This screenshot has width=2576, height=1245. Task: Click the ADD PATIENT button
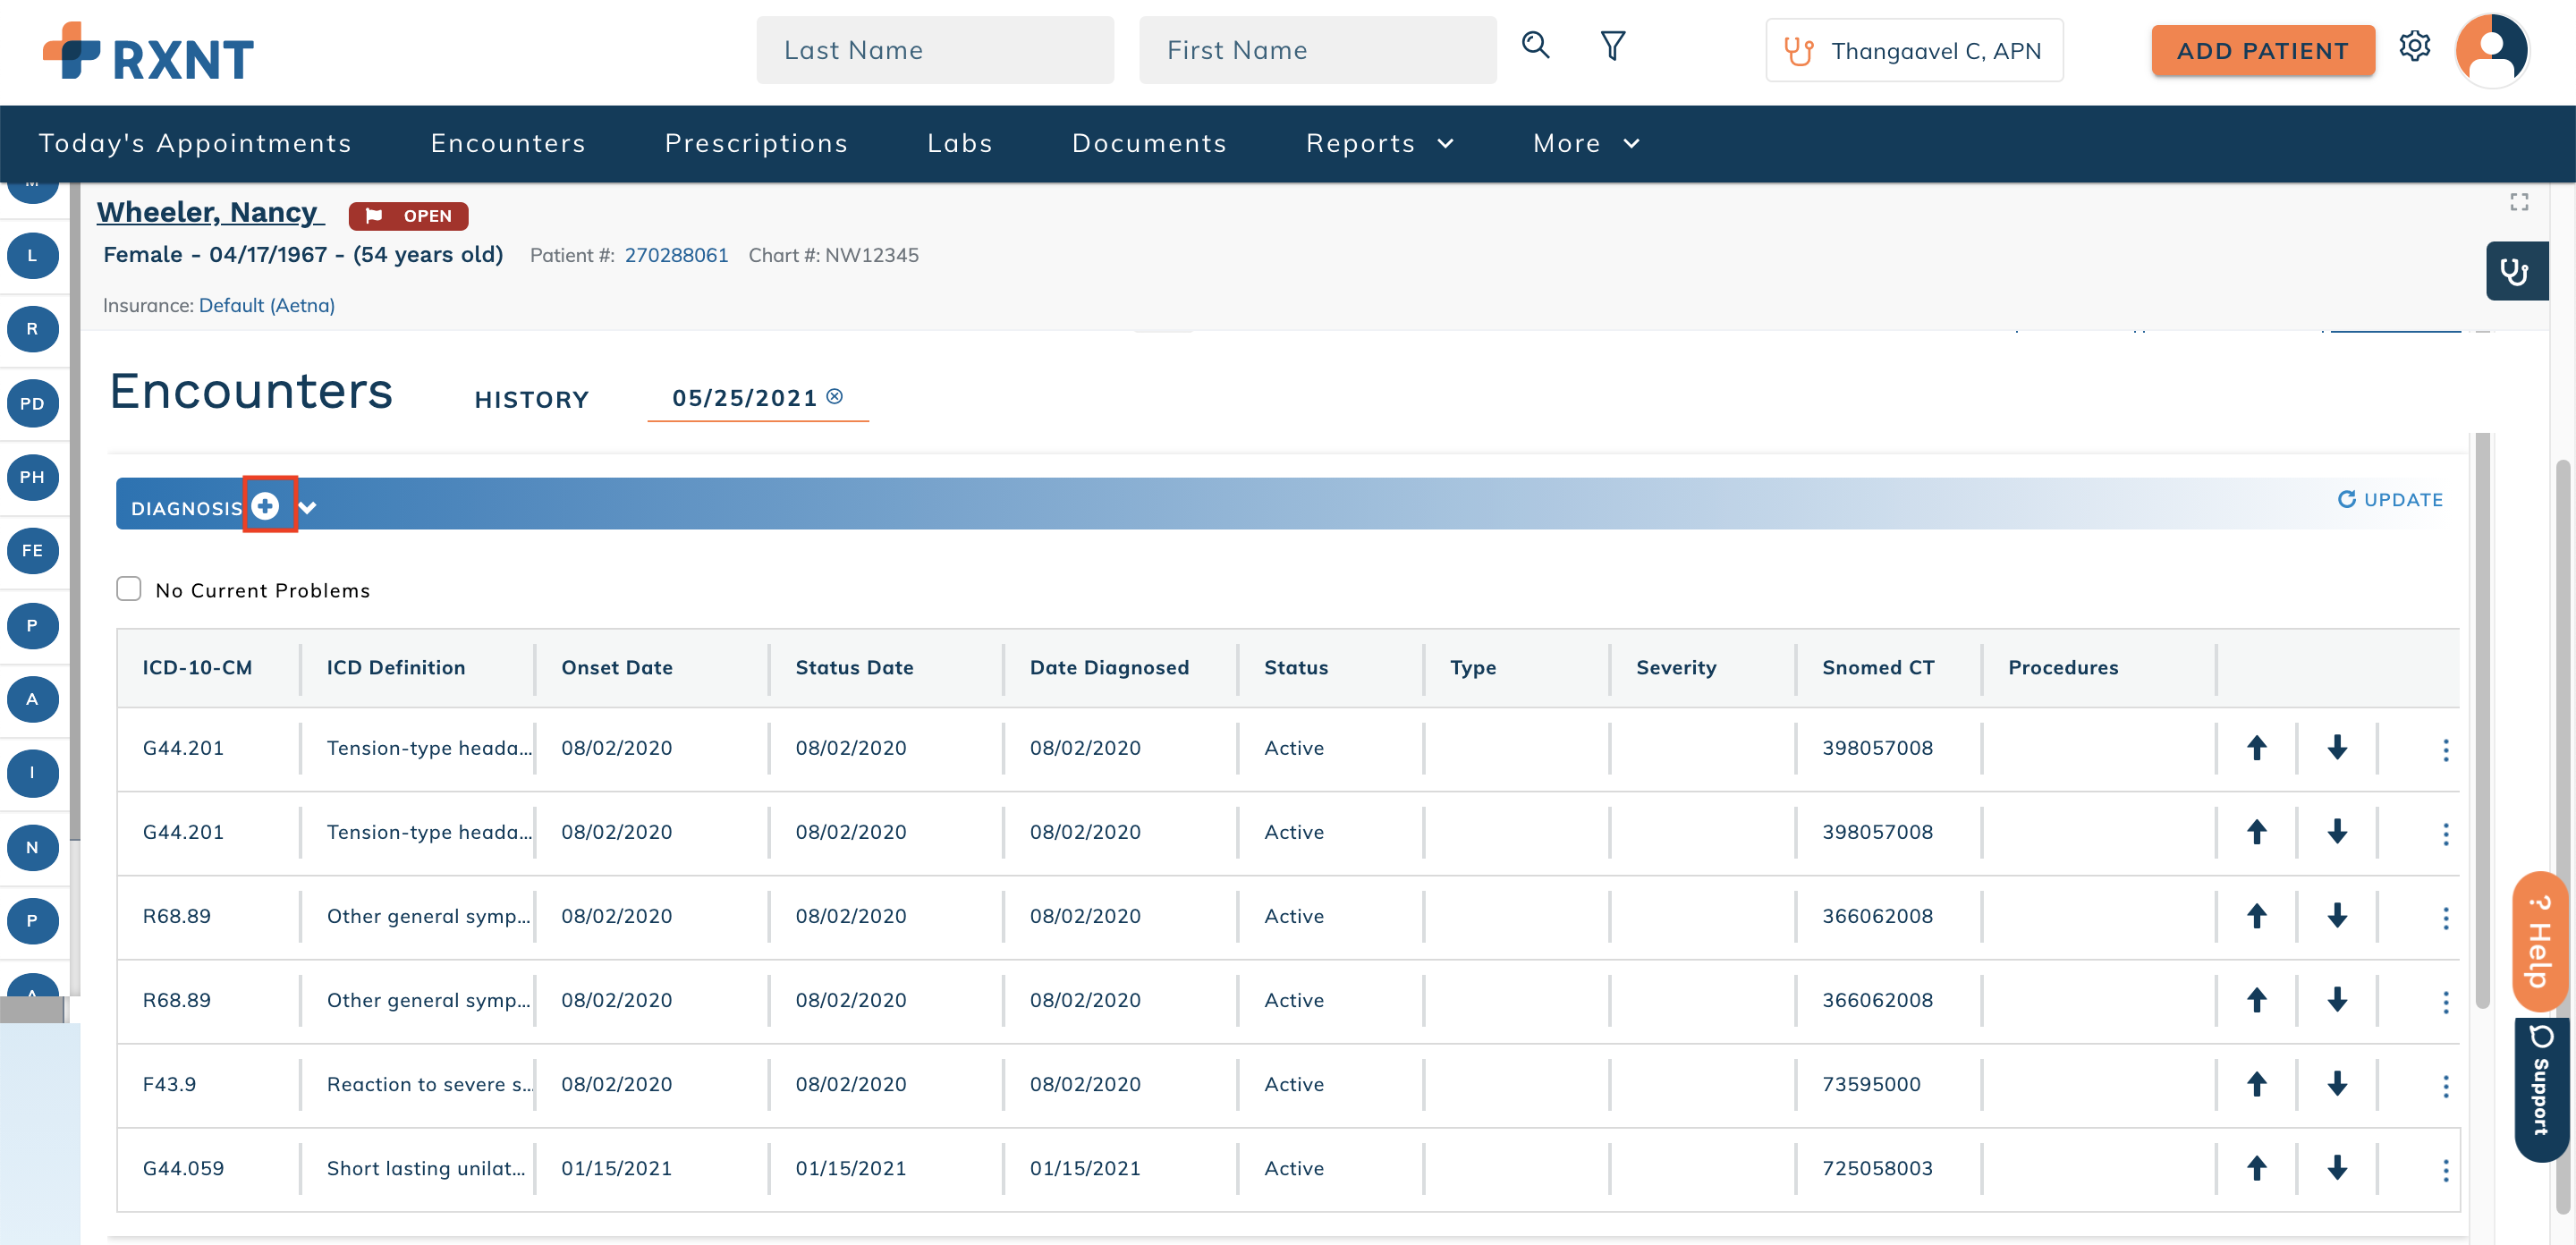(x=2262, y=50)
